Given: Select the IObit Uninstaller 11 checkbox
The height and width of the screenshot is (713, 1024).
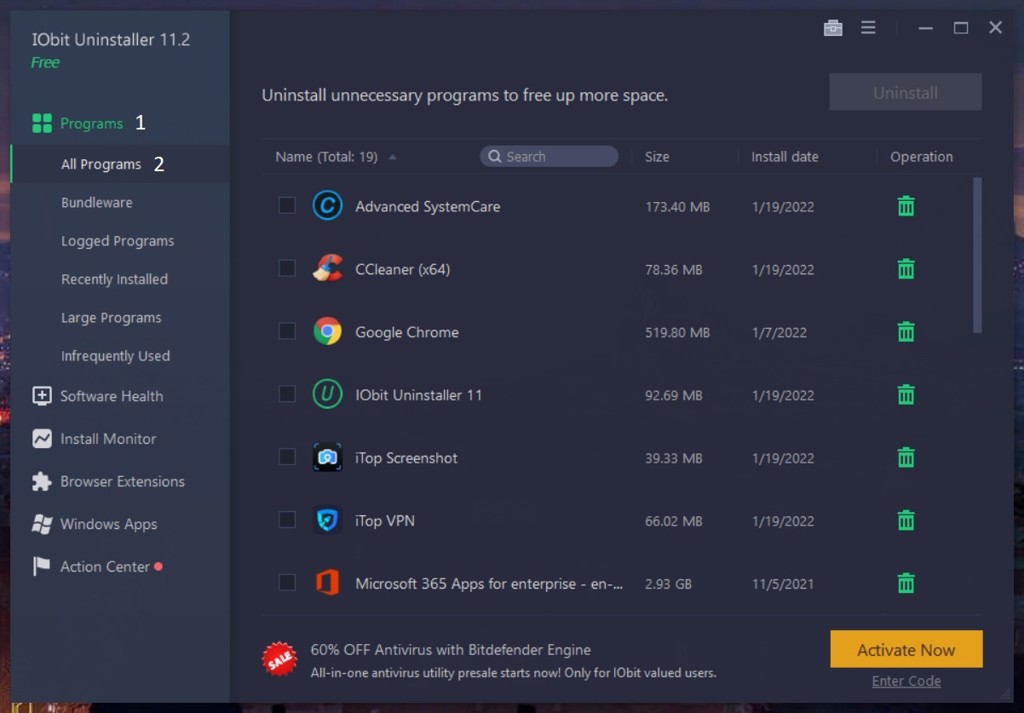Looking at the screenshot, I should (x=287, y=394).
